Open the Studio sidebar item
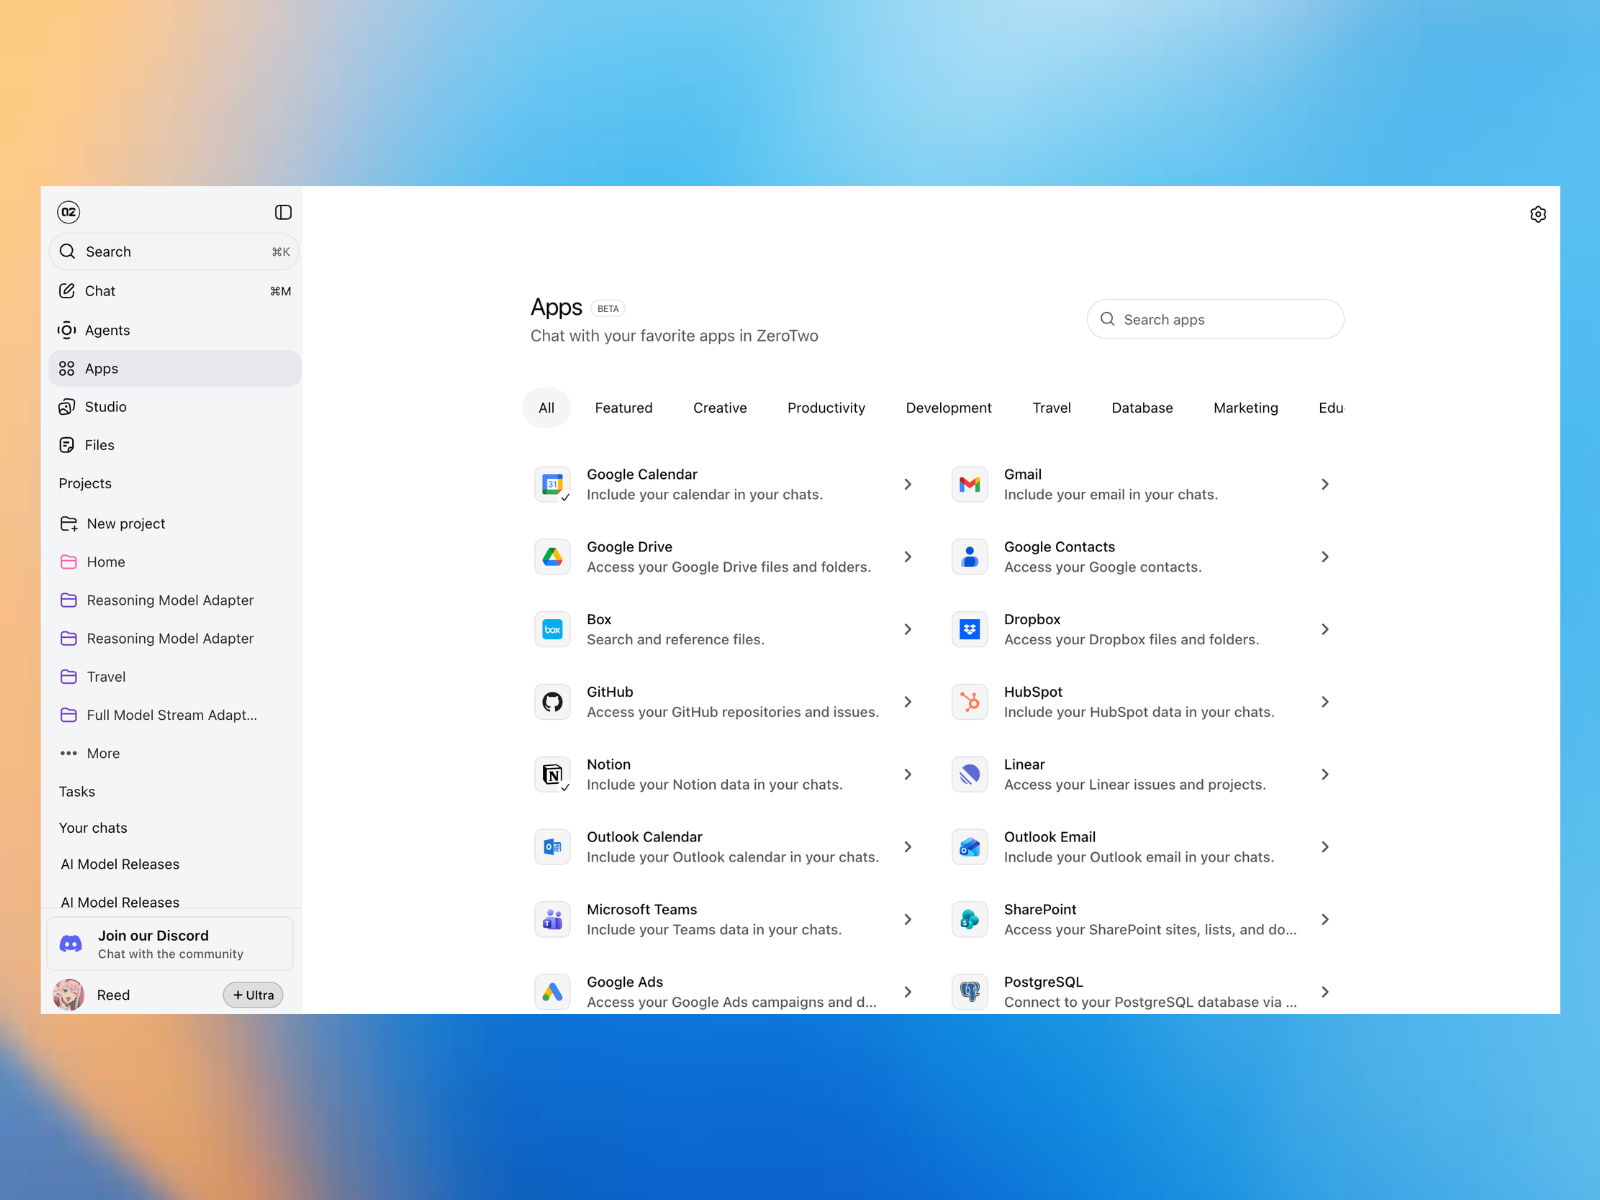This screenshot has width=1600, height=1200. (105, 407)
